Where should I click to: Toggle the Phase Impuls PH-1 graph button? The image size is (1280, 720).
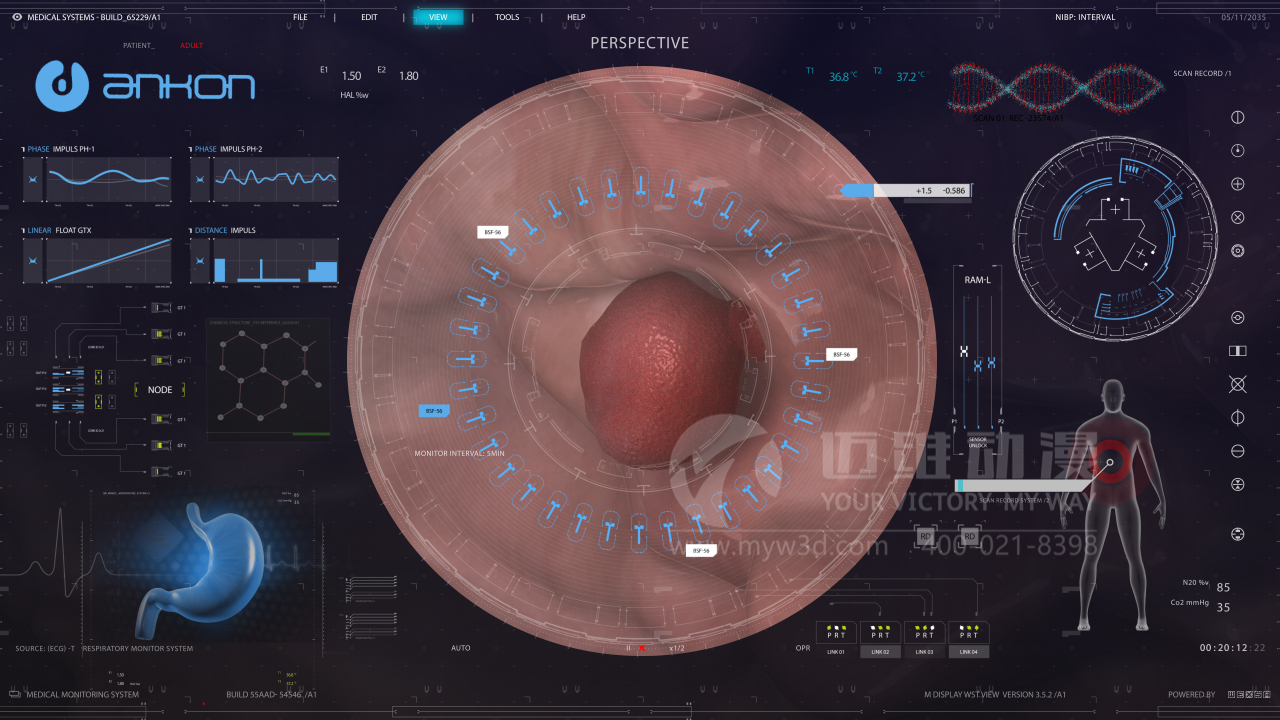tap(33, 179)
